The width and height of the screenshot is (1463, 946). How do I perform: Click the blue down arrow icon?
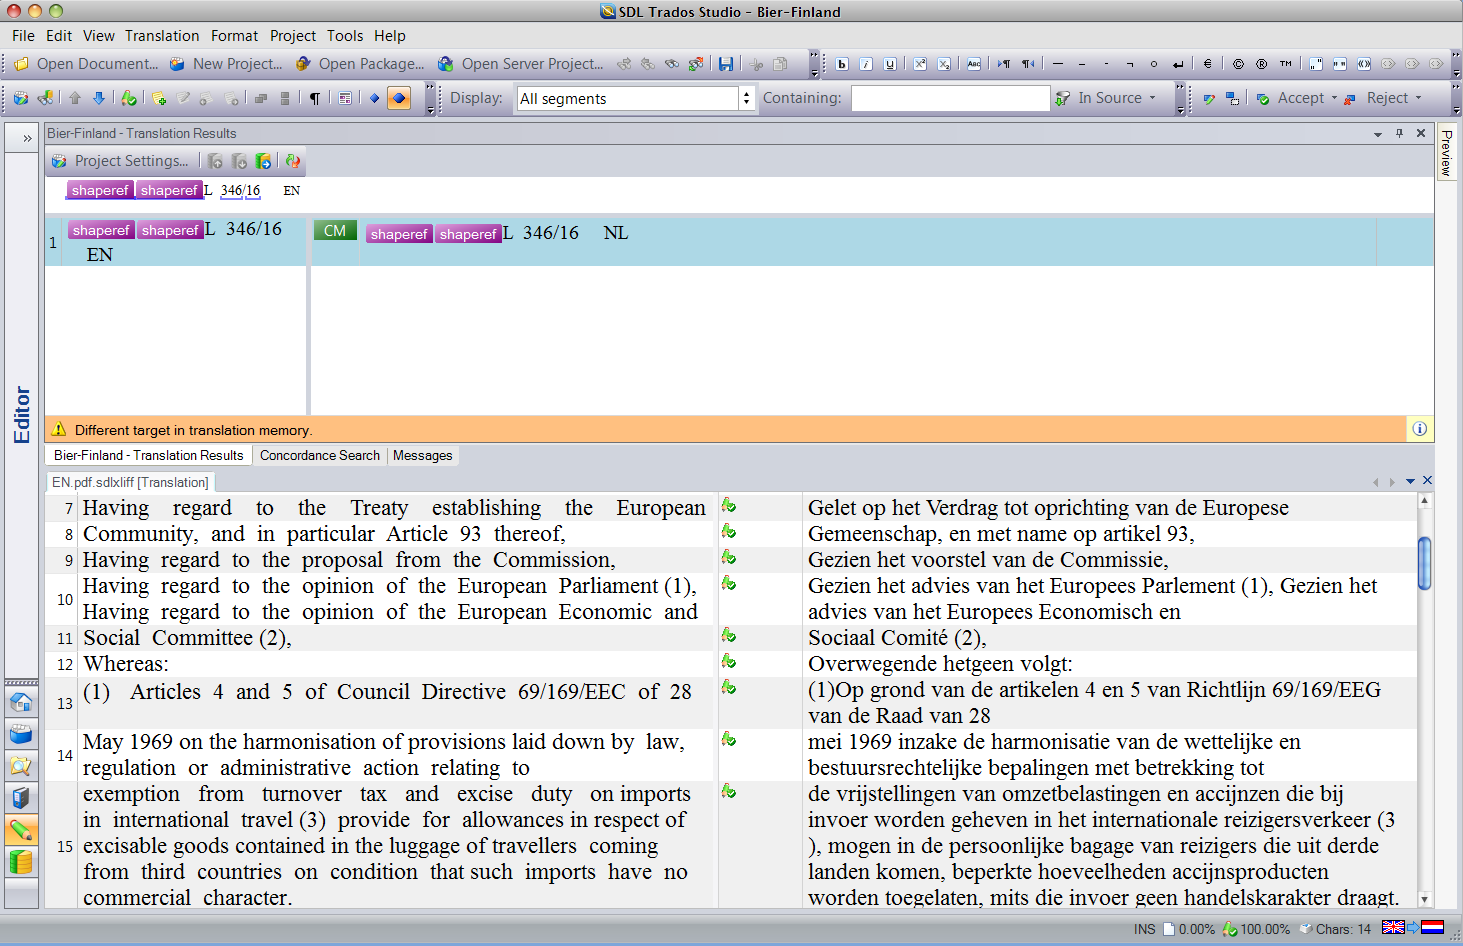click(x=99, y=98)
